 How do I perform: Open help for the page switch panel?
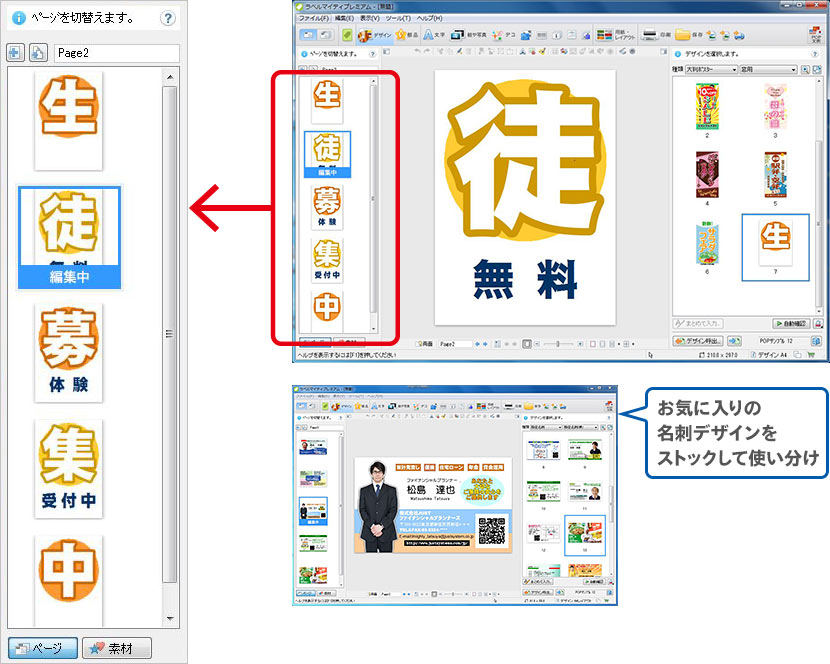tap(167, 18)
